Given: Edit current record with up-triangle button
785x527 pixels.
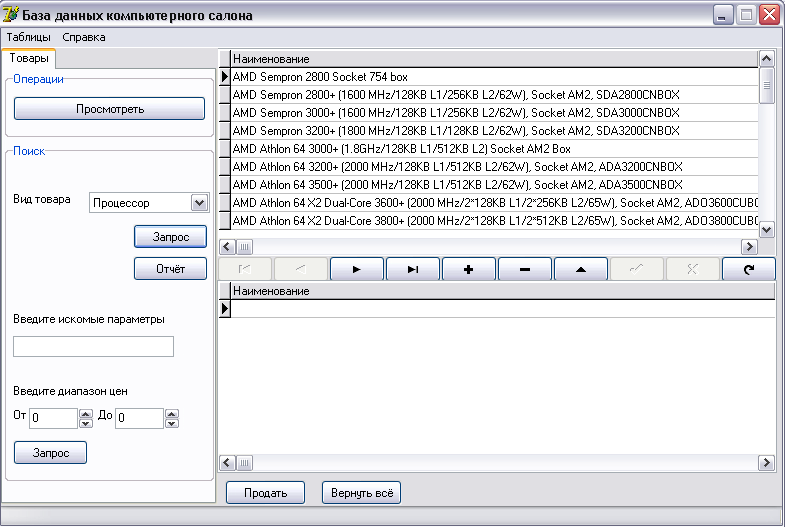Looking at the screenshot, I should (581, 269).
